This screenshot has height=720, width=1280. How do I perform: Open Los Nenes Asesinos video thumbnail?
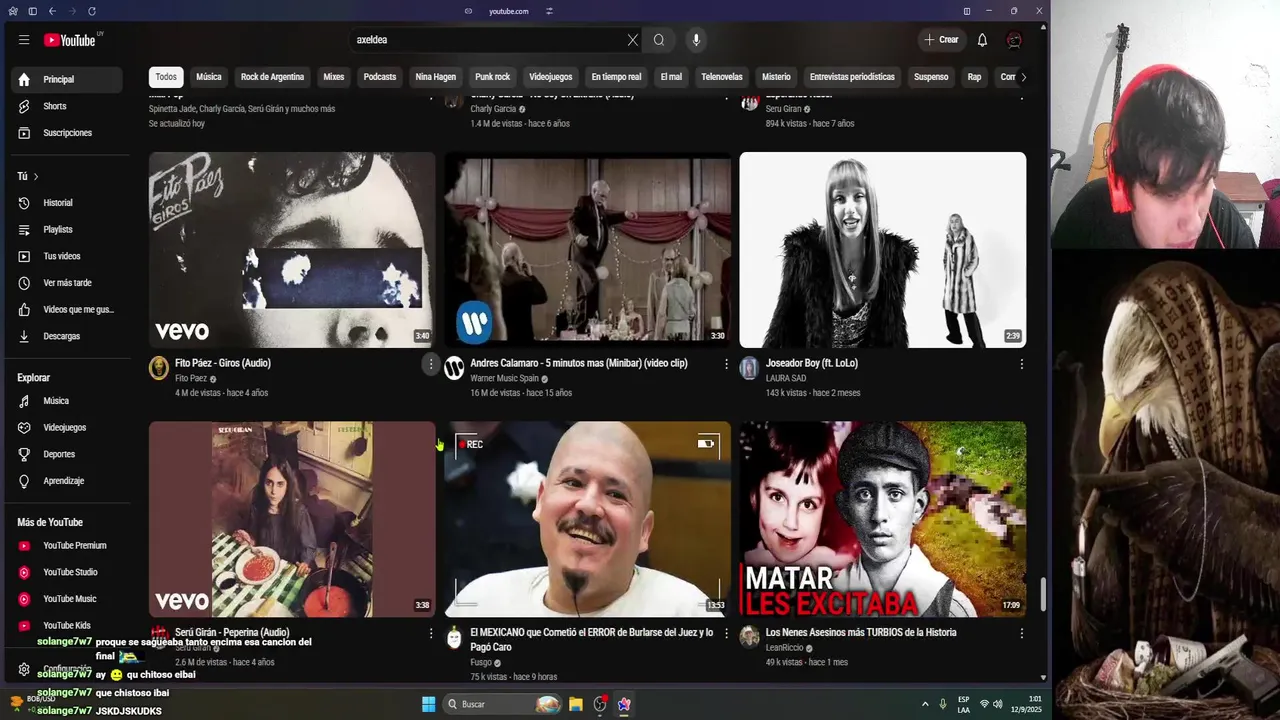(883, 519)
